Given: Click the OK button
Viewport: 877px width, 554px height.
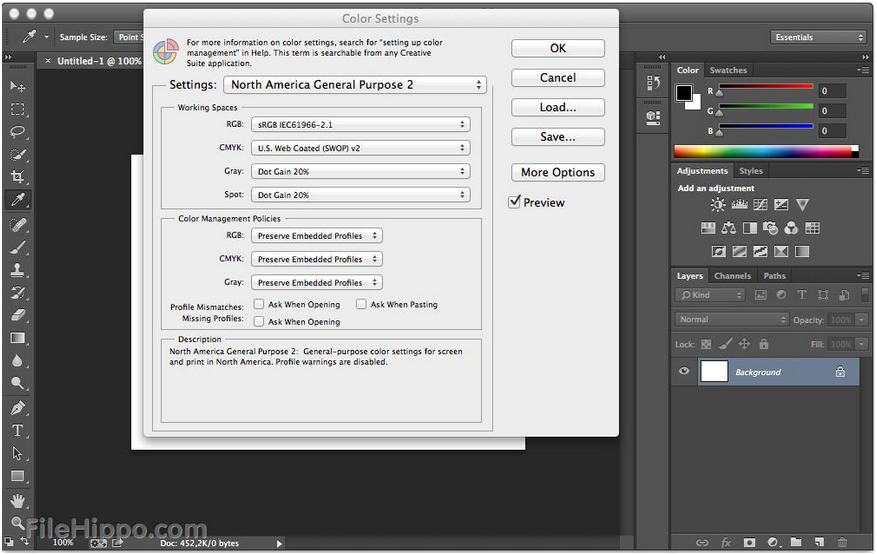Looking at the screenshot, I should [558, 48].
